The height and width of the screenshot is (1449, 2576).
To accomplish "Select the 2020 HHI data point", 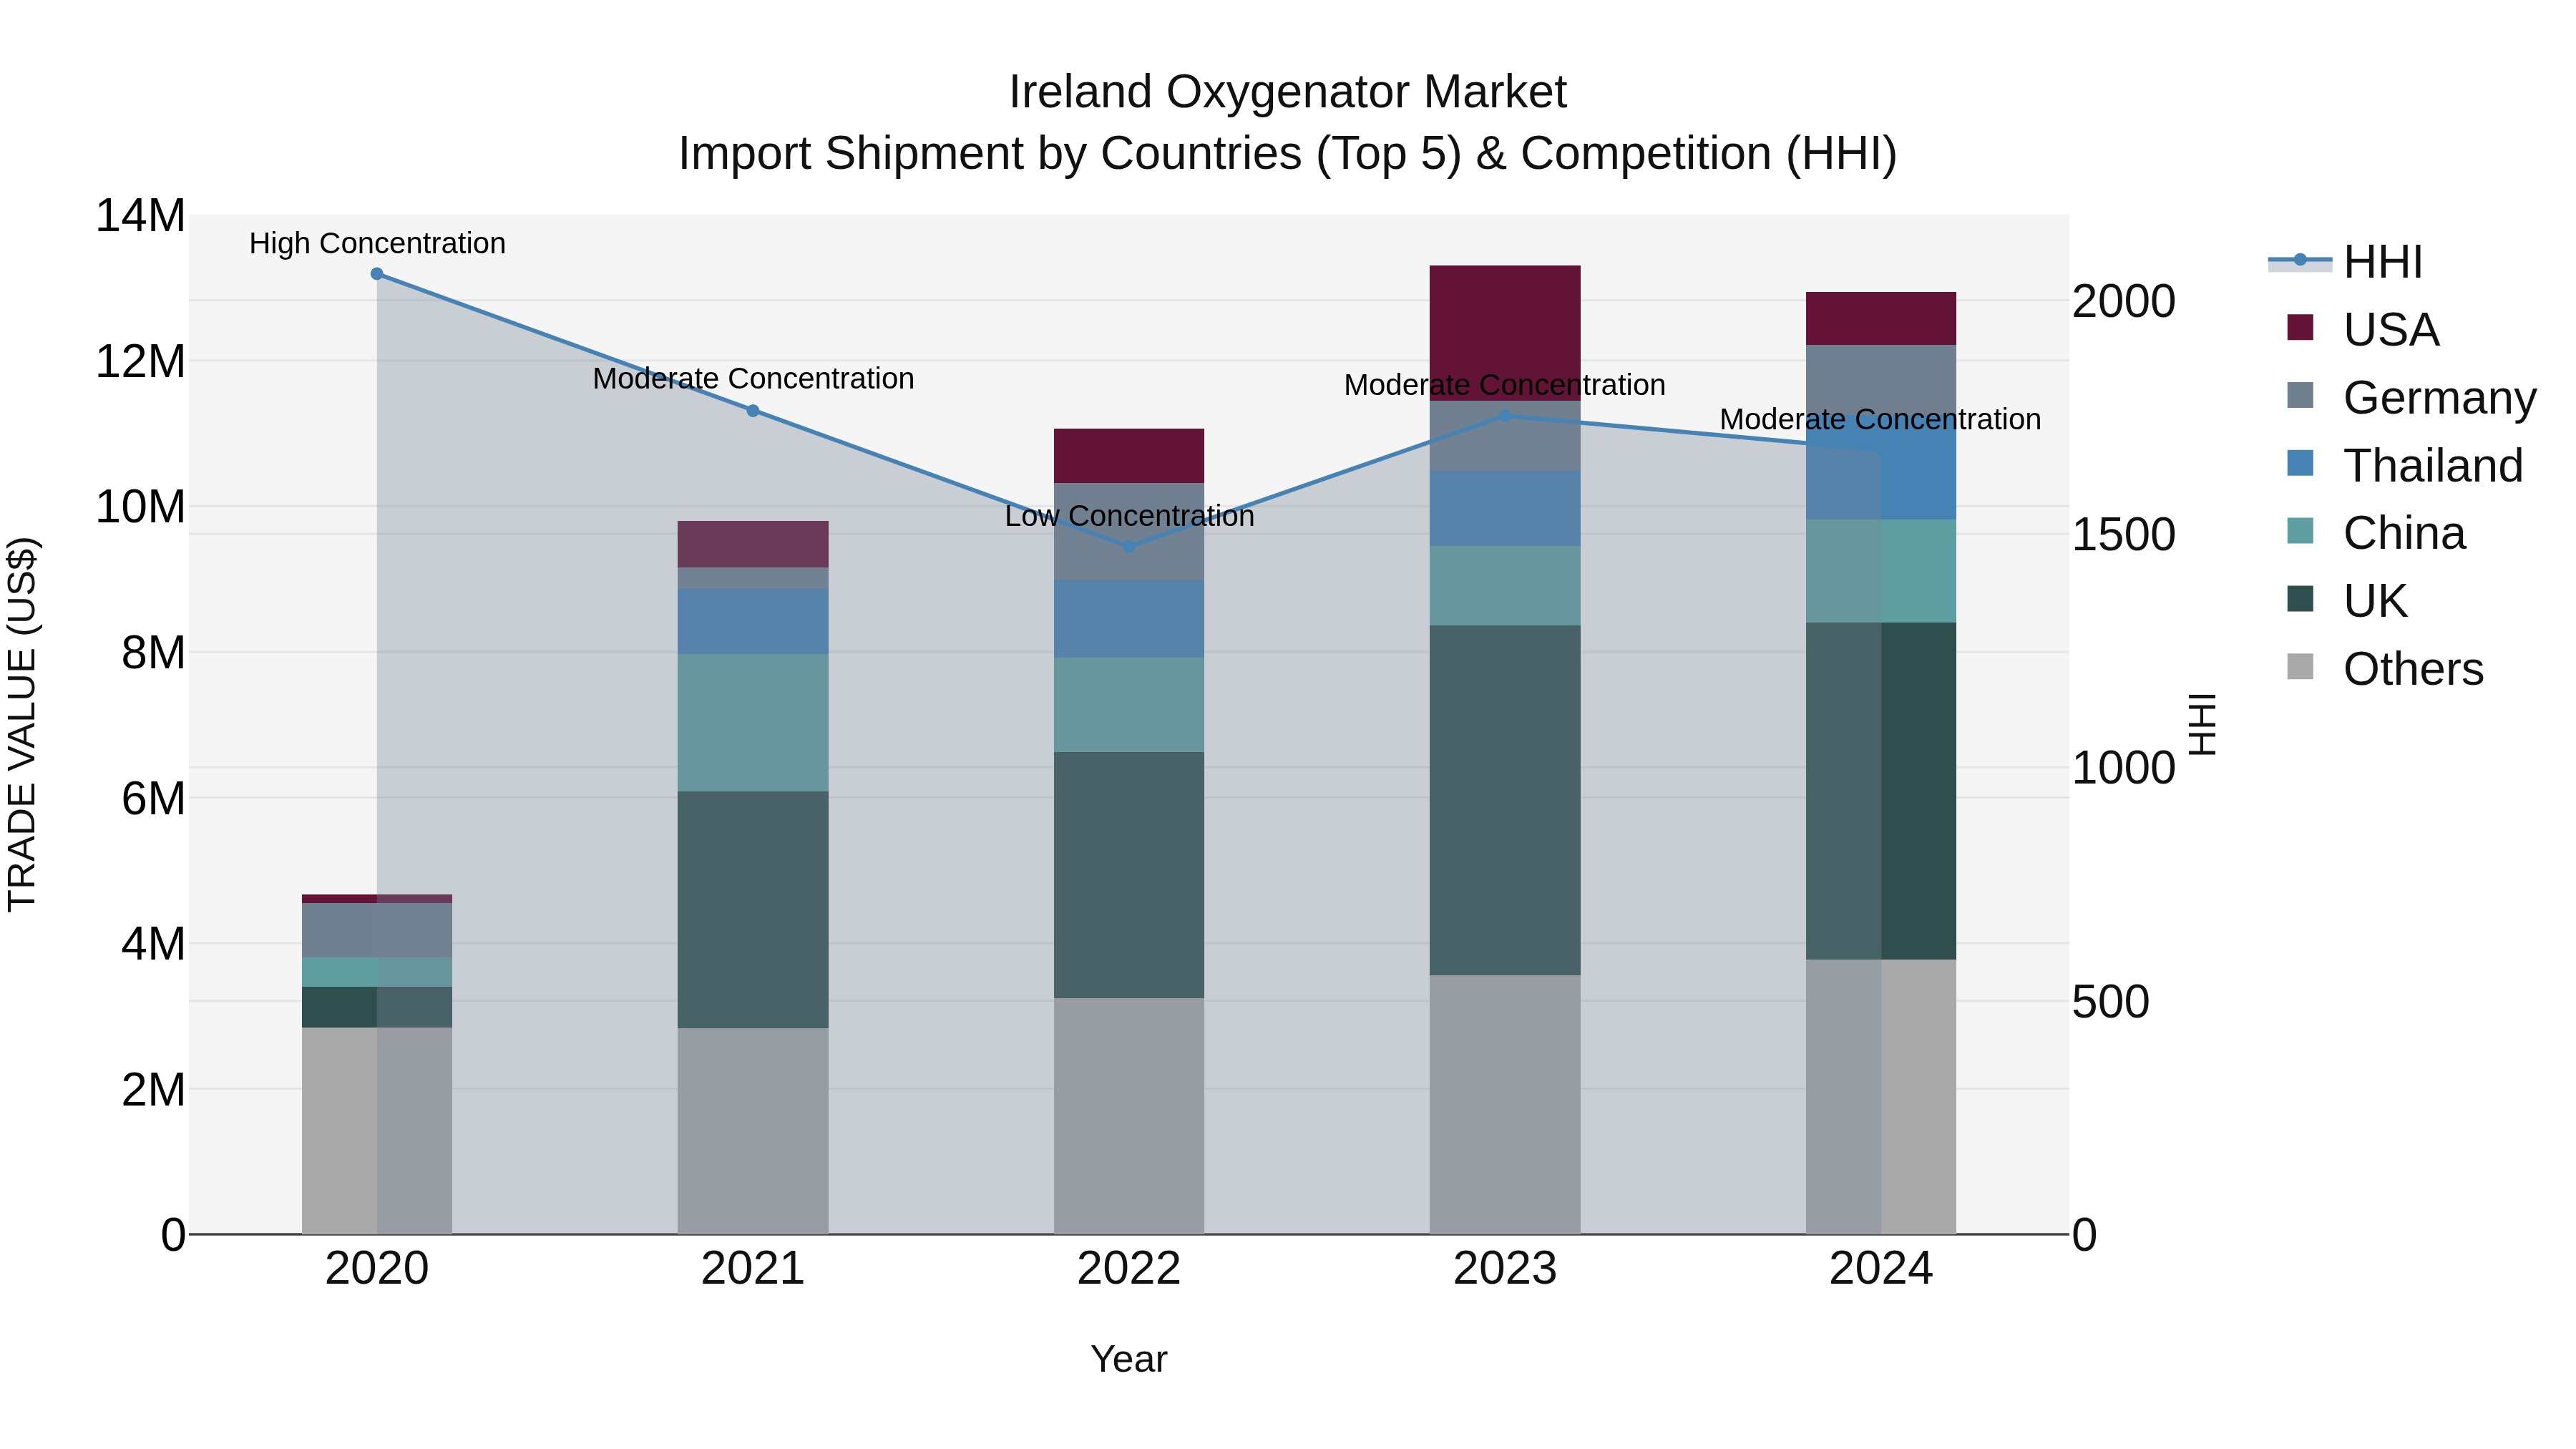I will (377, 274).
